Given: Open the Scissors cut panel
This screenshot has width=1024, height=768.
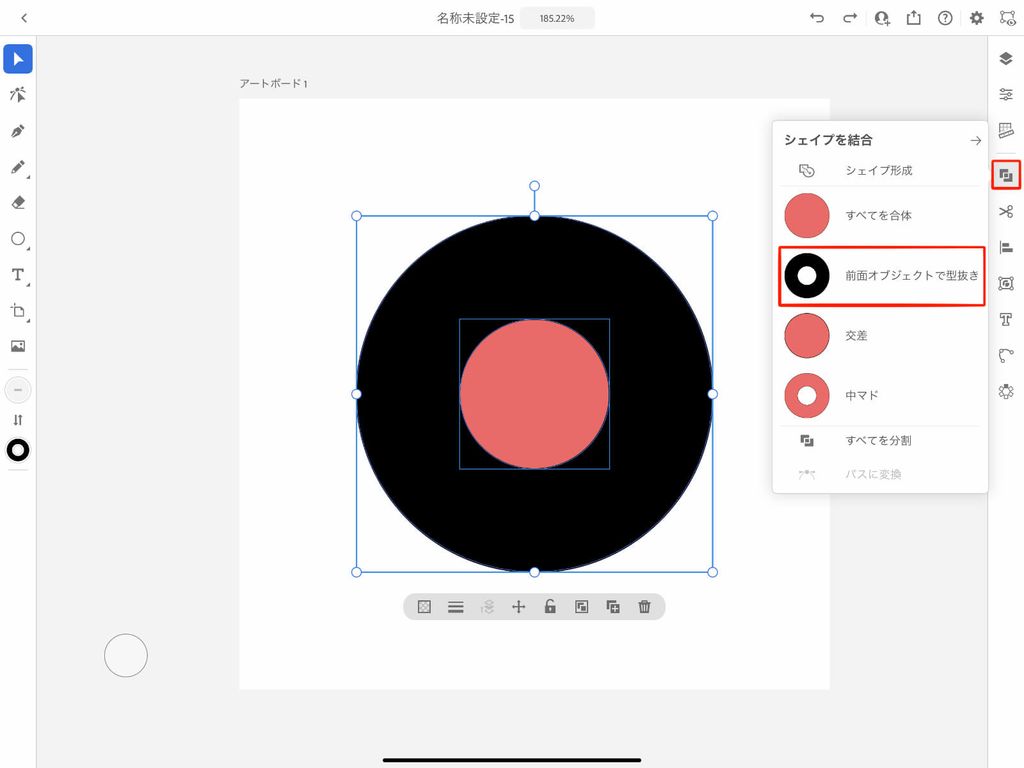Looking at the screenshot, I should 1006,212.
